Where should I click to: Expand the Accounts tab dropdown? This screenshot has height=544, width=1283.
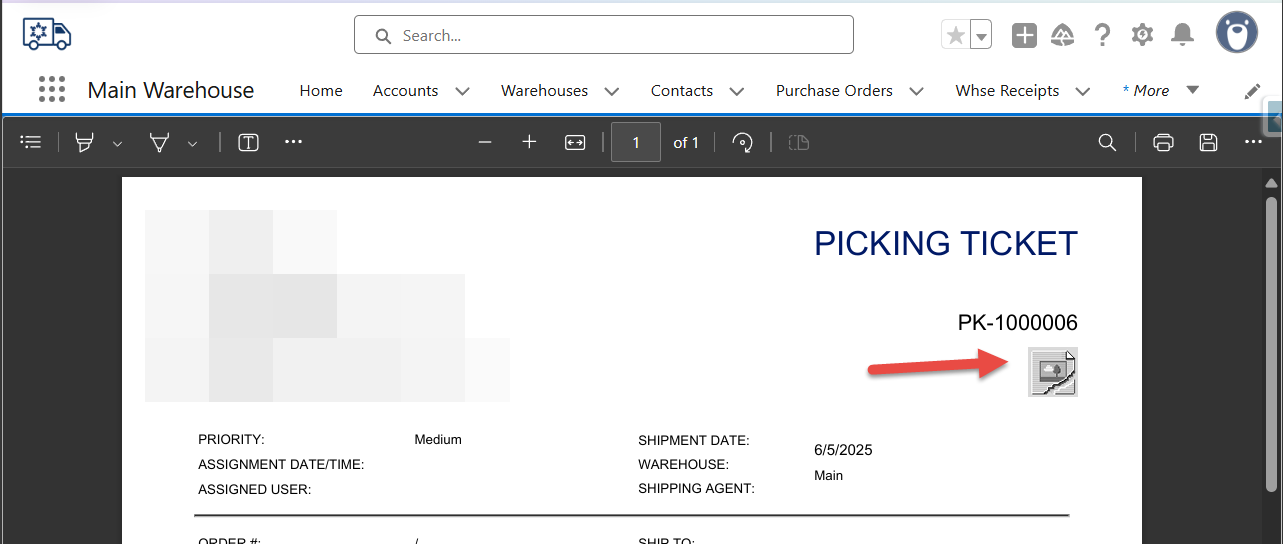click(x=463, y=91)
